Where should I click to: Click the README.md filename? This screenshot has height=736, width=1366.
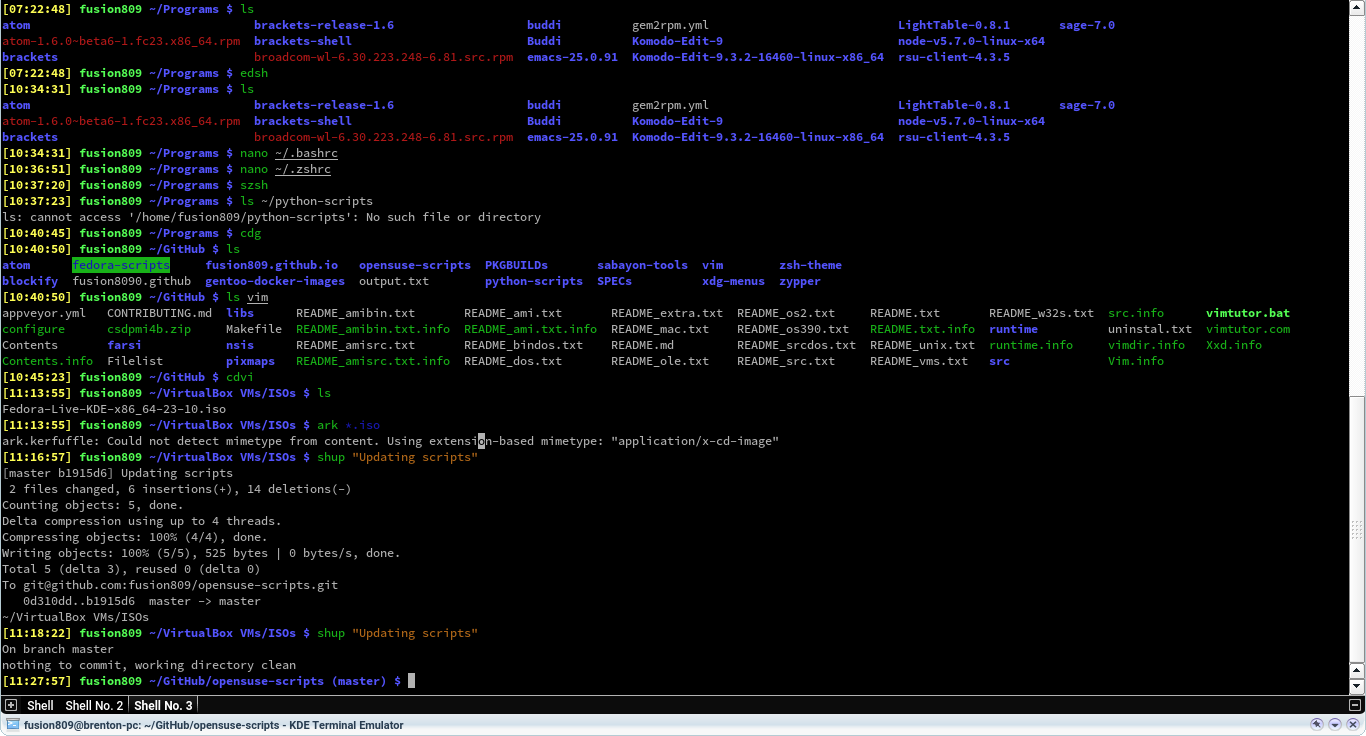click(x=642, y=345)
